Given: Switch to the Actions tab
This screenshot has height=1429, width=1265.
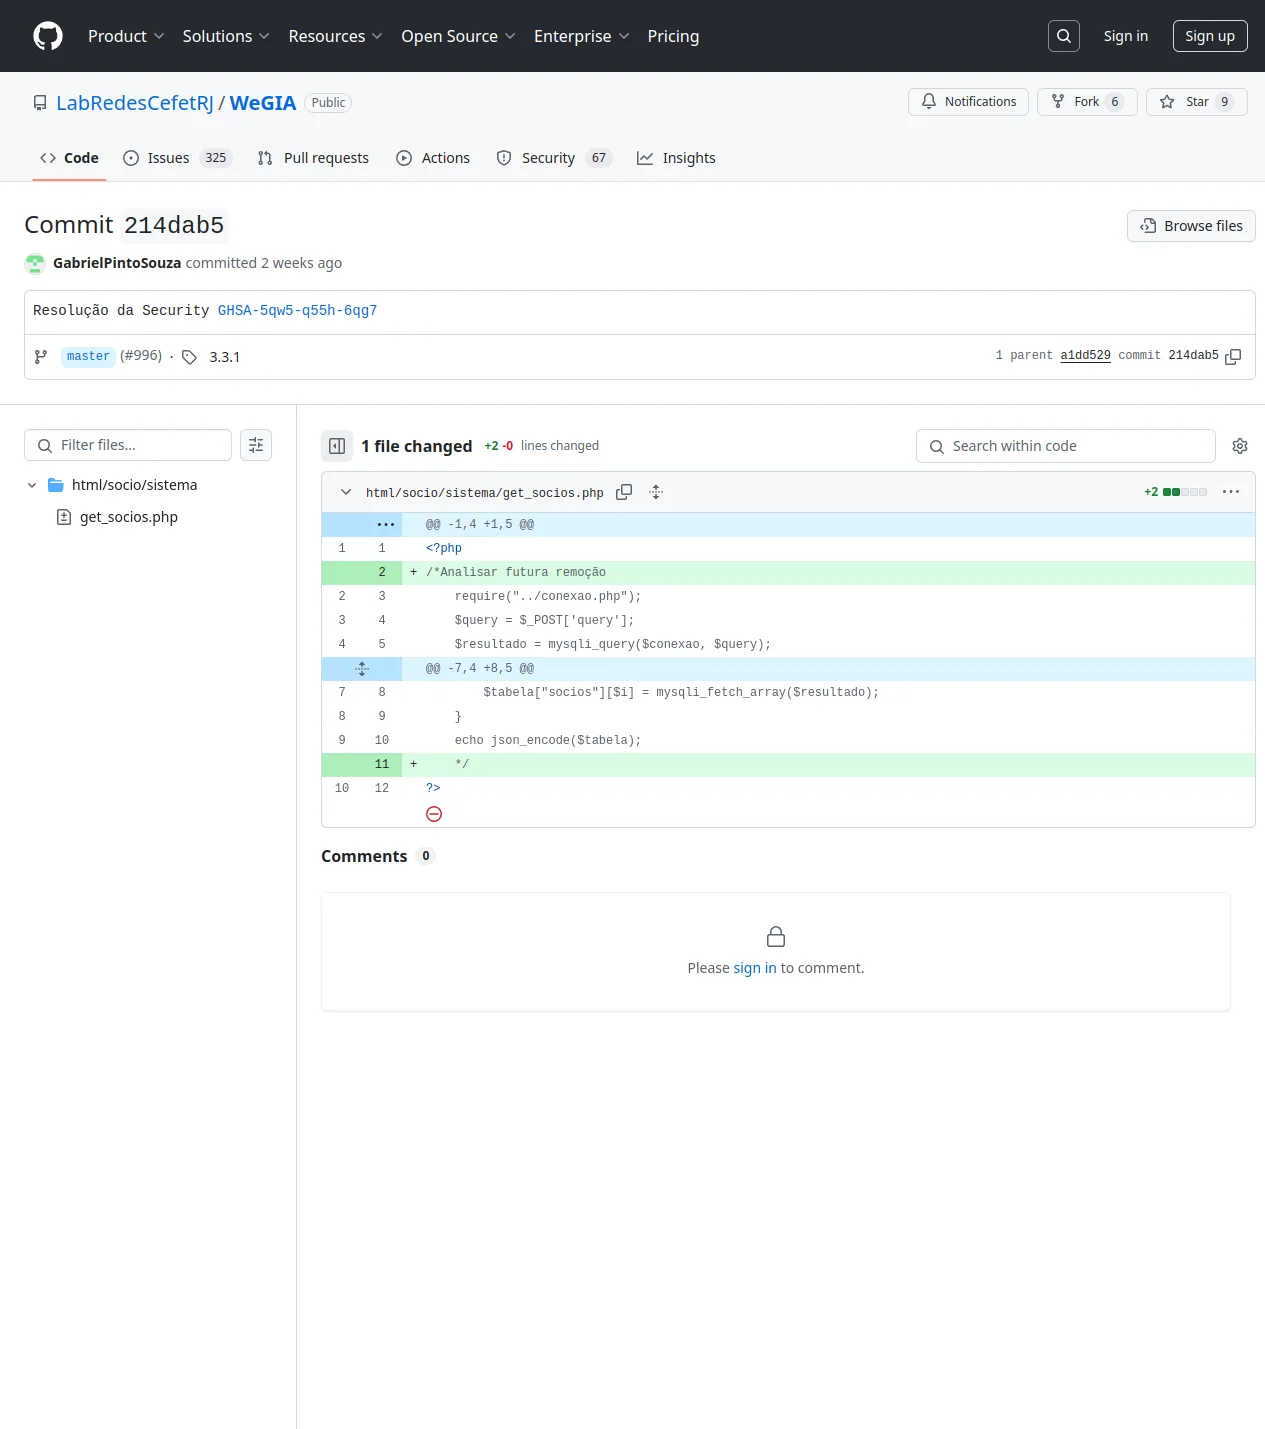Looking at the screenshot, I should click(433, 158).
